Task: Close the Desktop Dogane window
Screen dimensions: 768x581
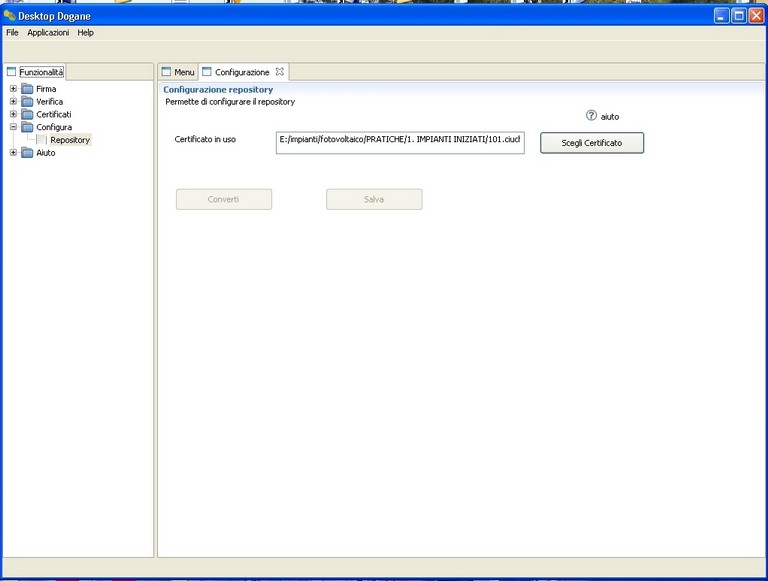Action: tap(756, 16)
